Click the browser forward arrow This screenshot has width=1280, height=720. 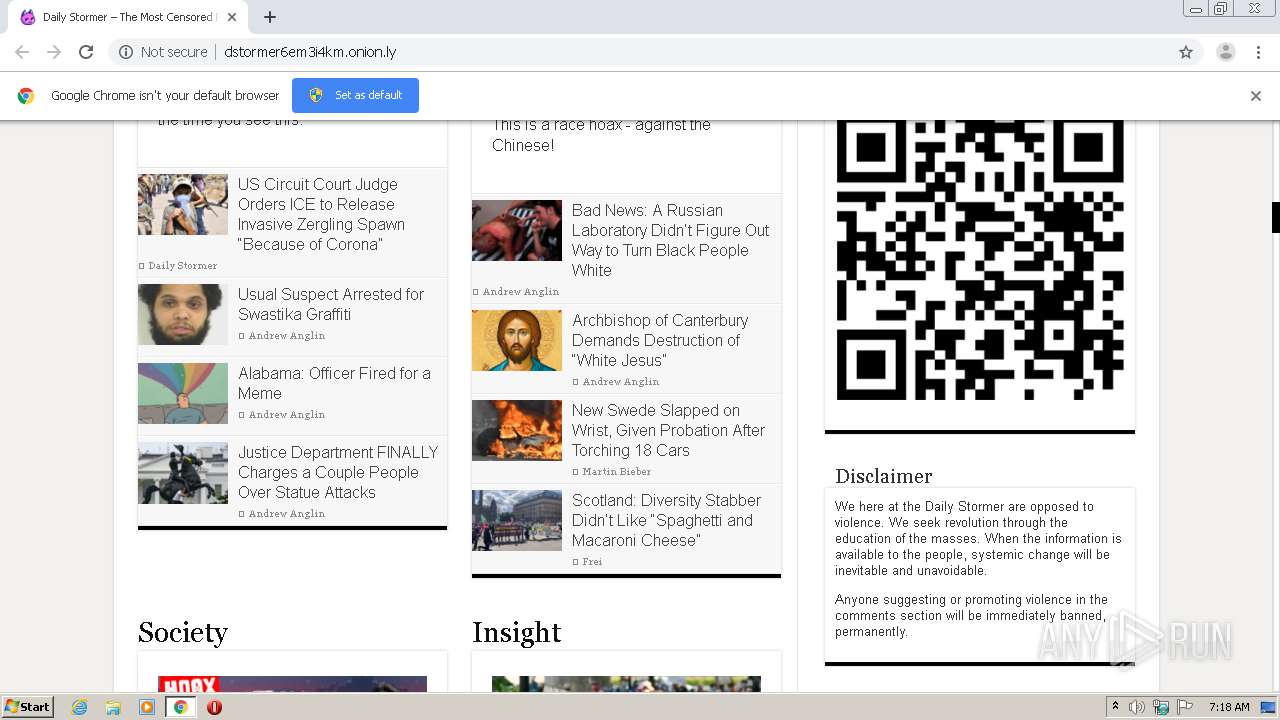coord(54,52)
